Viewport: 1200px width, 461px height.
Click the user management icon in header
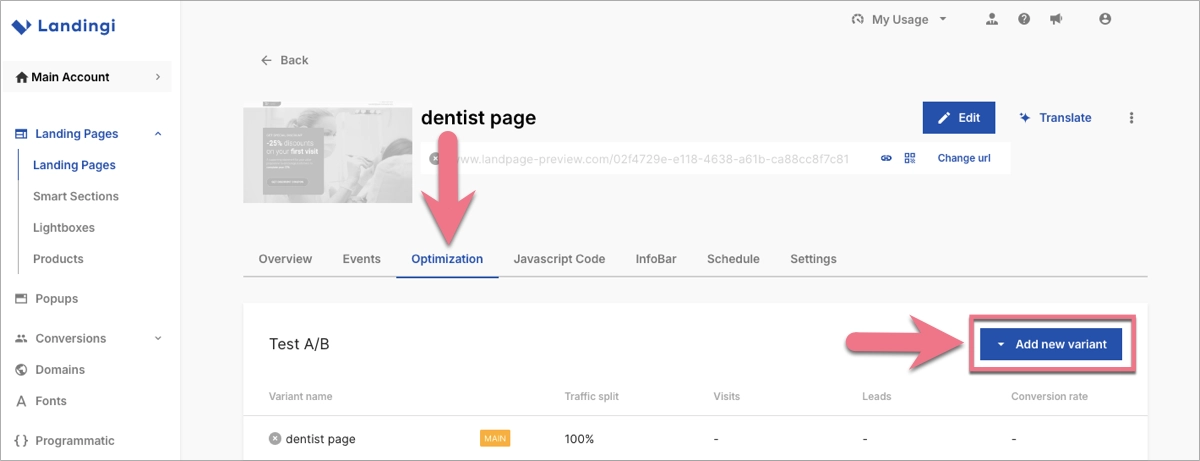992,19
